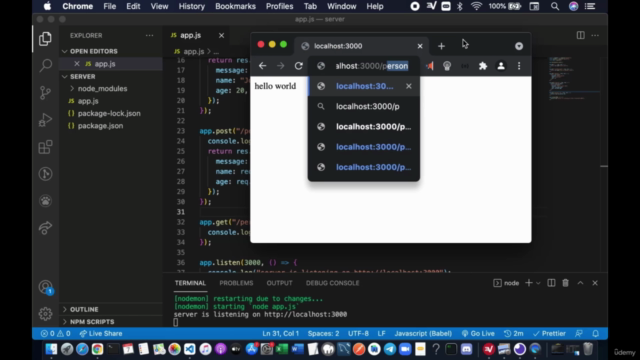Select the localhost:3000/p search suggestion
The width and height of the screenshot is (640, 360).
364,107
